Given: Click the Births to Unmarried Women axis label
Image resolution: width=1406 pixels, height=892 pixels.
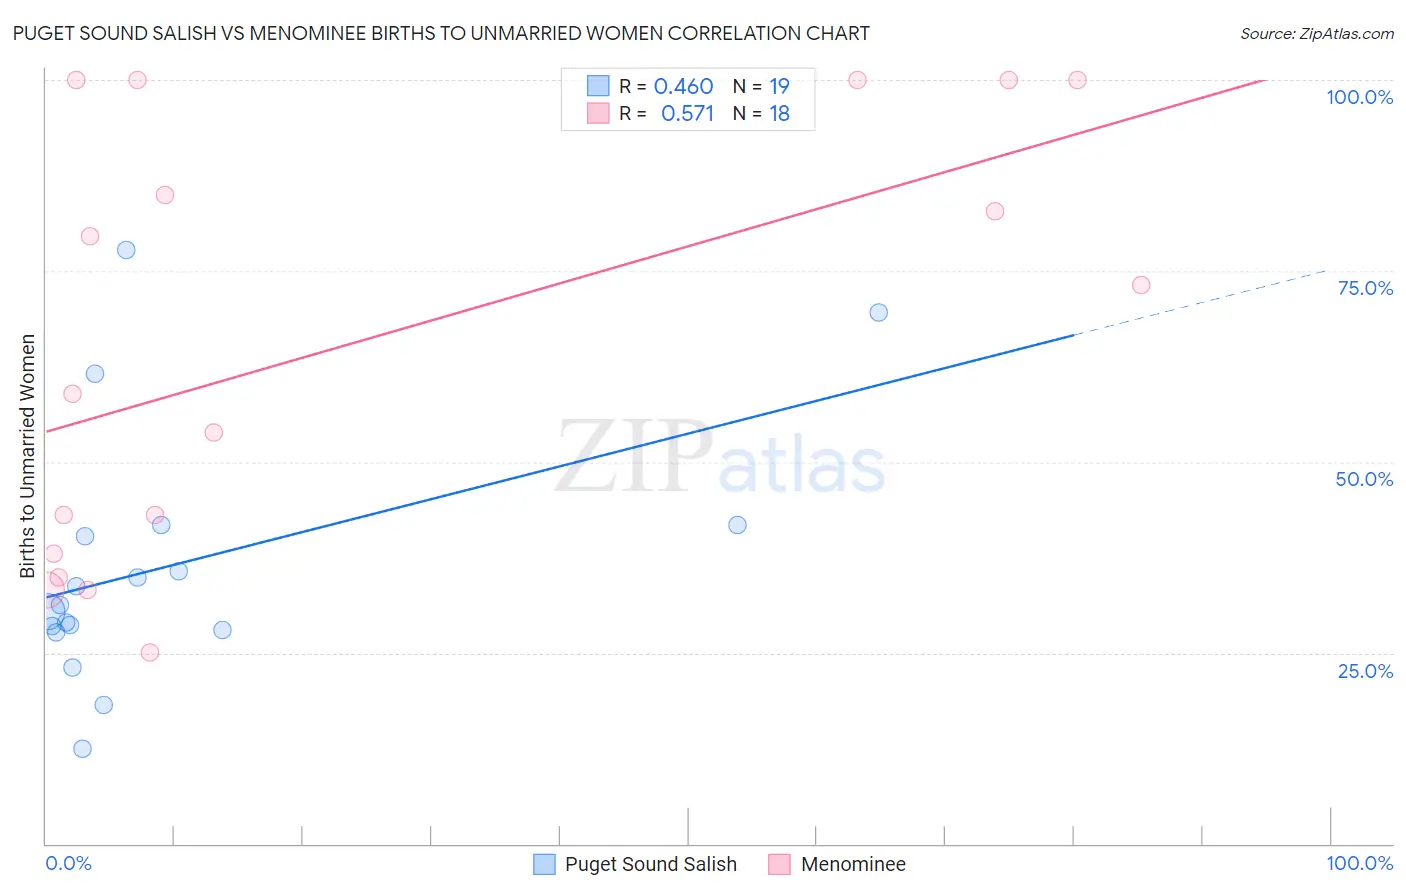Looking at the screenshot, I should pyautogui.click(x=28, y=456).
